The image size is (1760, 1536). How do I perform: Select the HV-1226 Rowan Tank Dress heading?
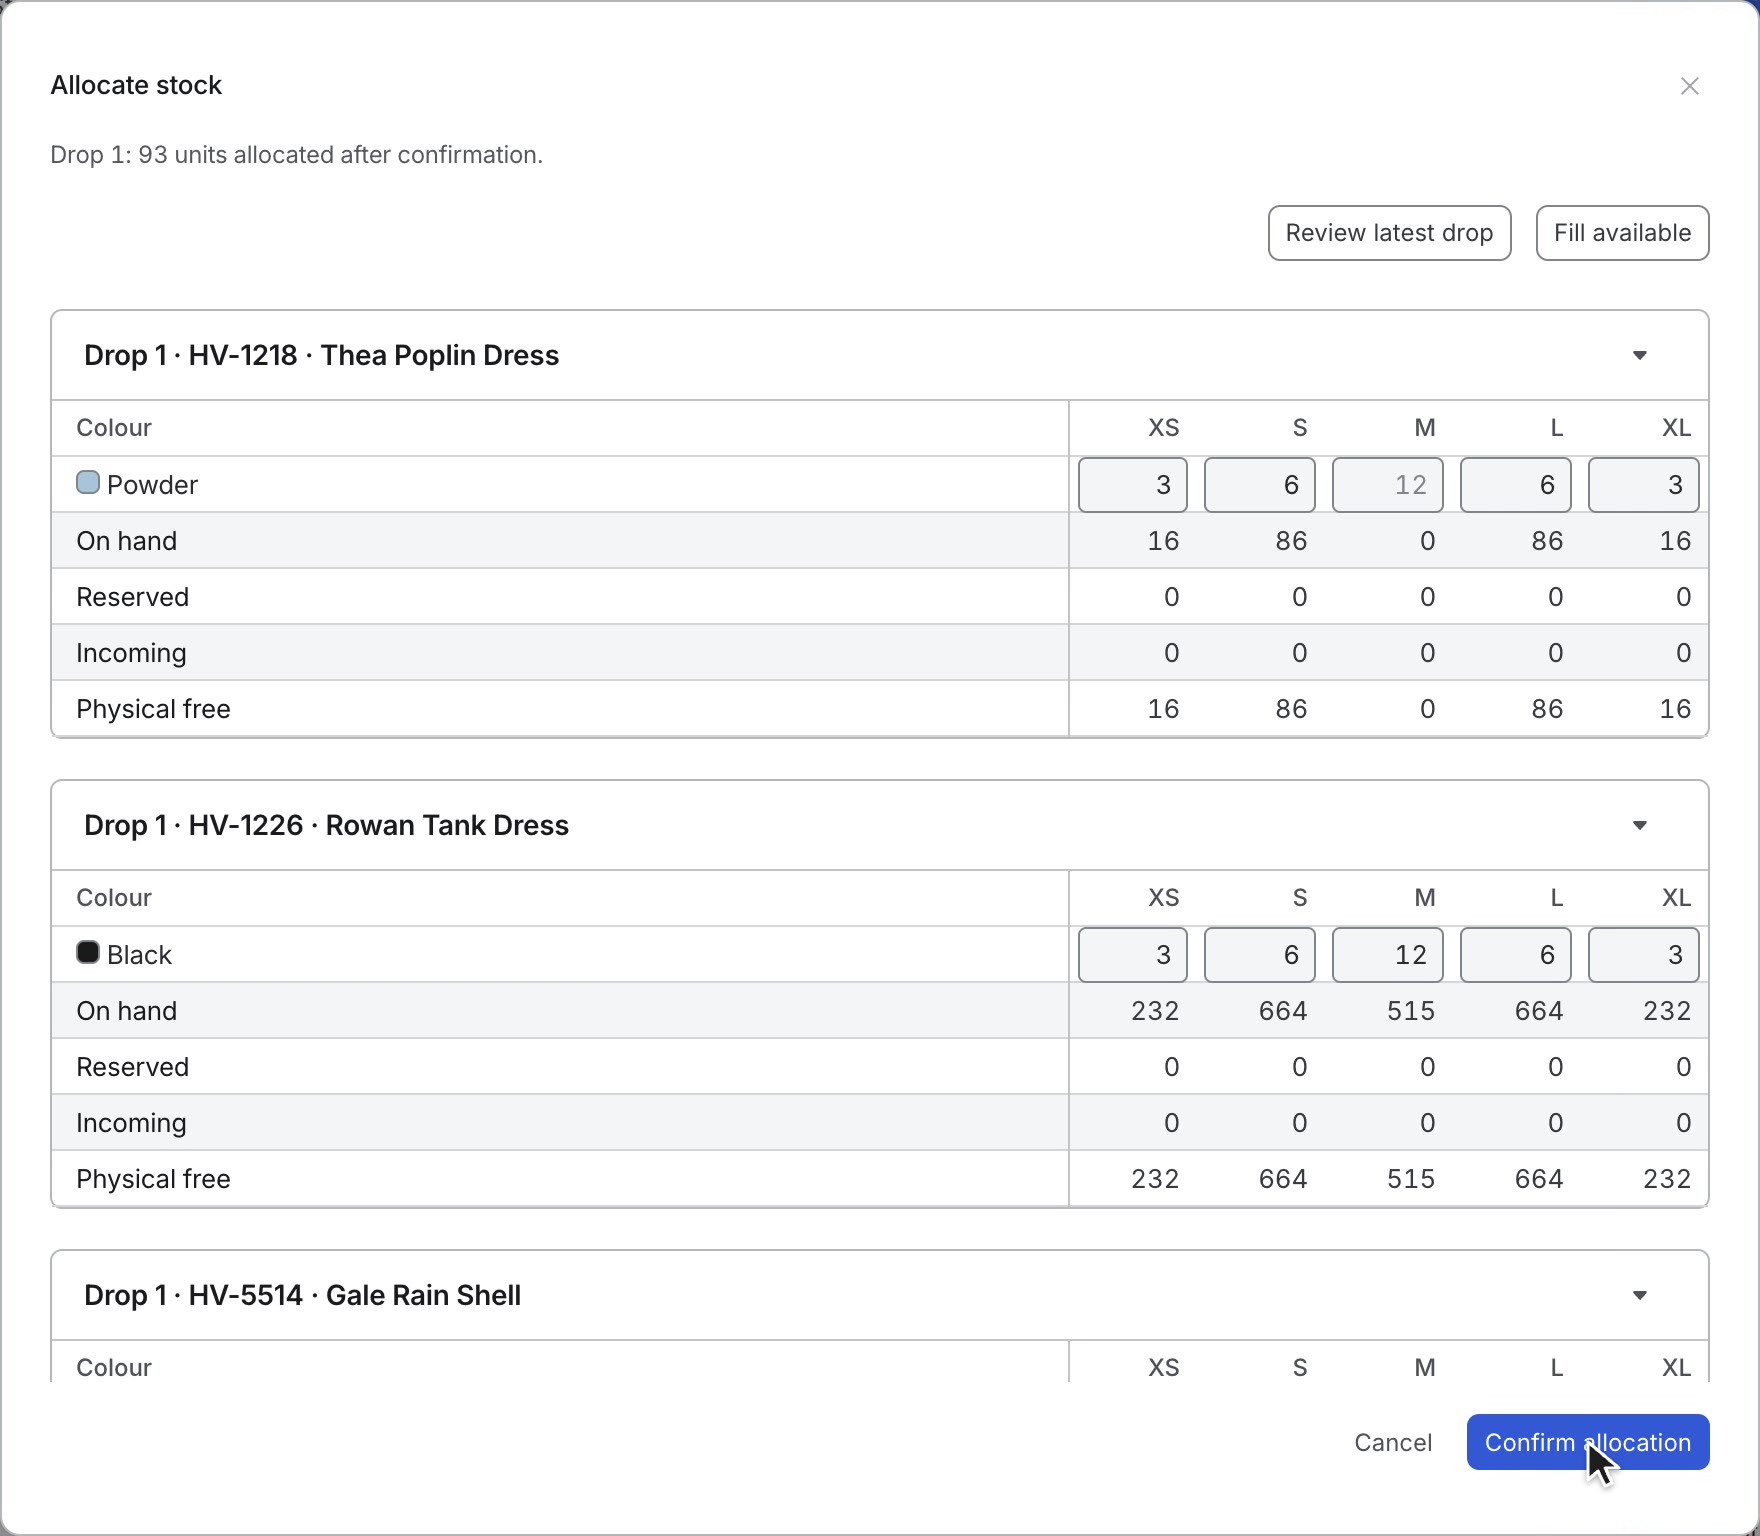click(326, 825)
